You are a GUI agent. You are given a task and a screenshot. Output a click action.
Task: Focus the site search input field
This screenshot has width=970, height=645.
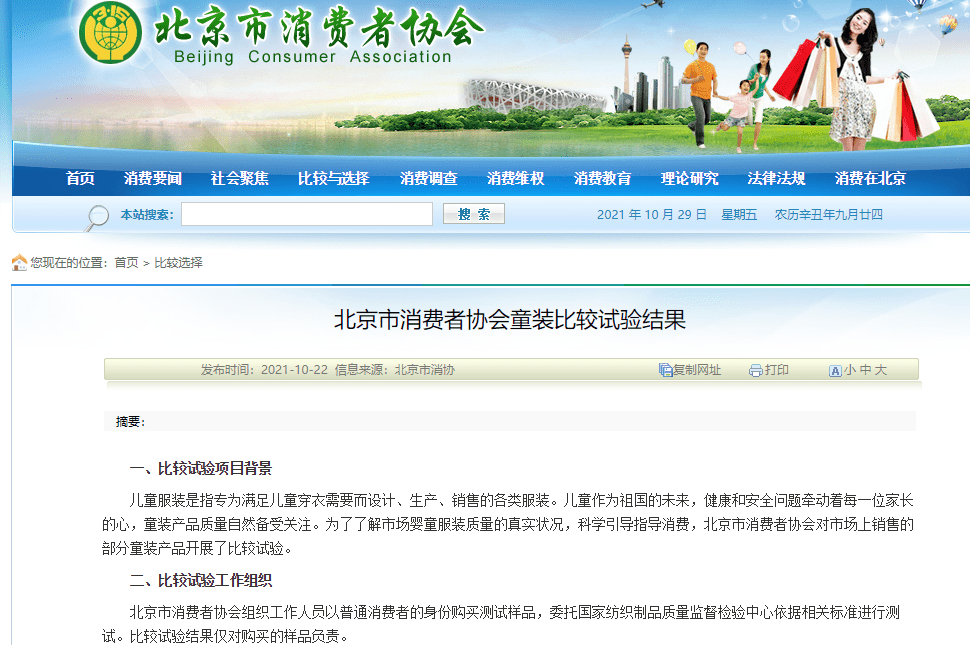click(x=307, y=214)
